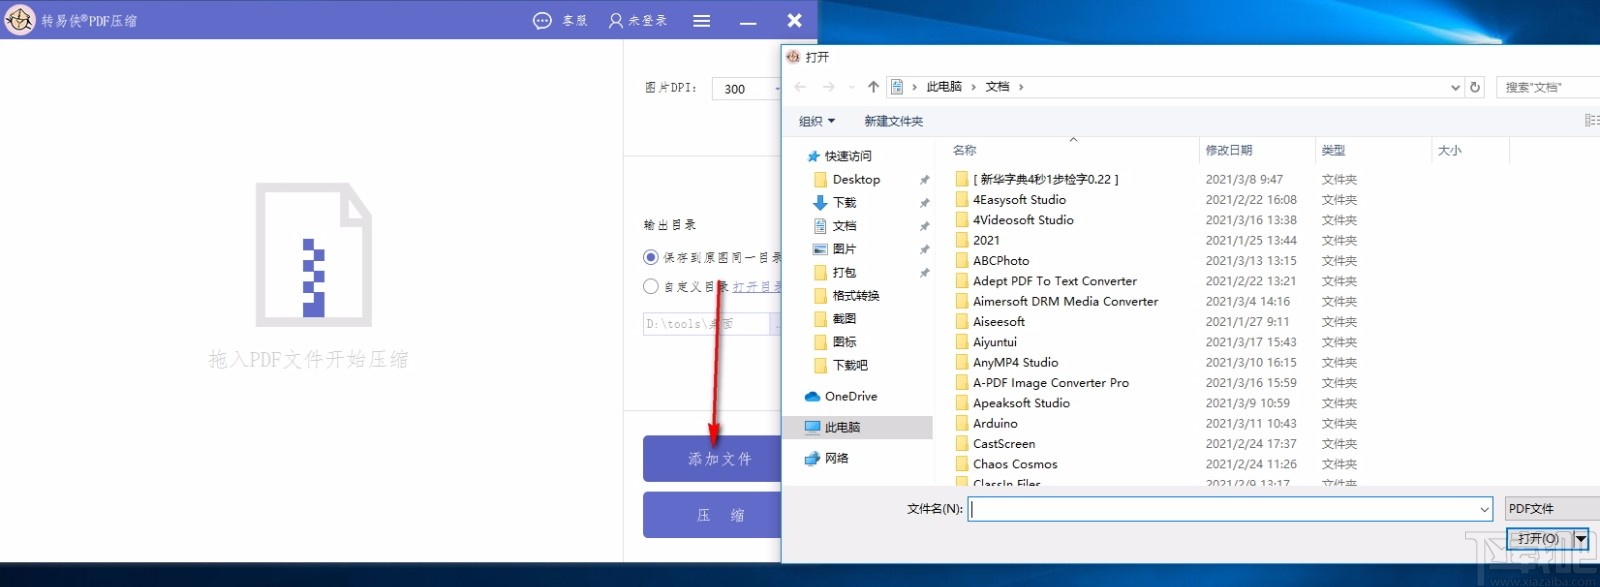Open recent locations dropdown arrow
The image size is (1600, 587).
tap(852, 87)
